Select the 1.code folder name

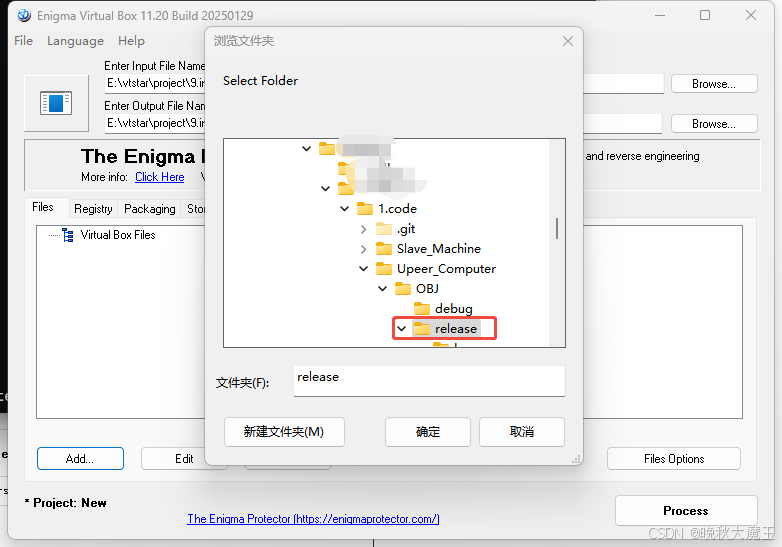coord(397,208)
